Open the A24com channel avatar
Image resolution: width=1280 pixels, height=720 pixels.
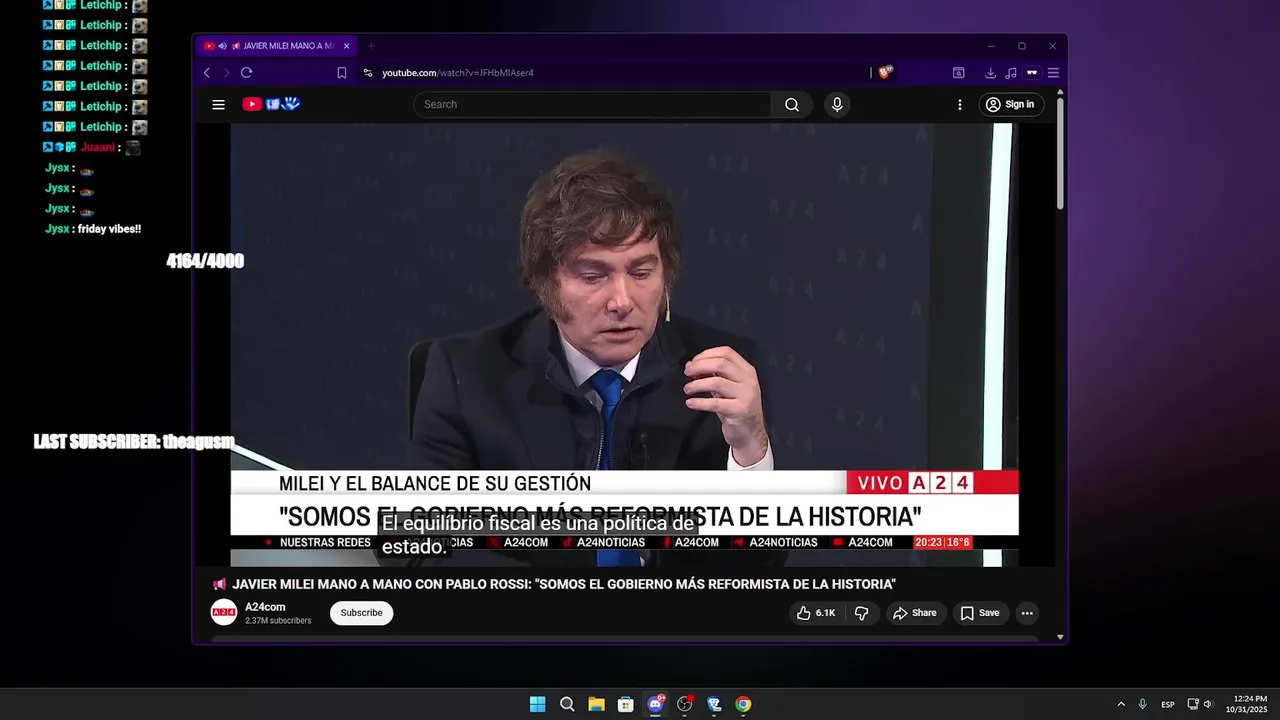pos(224,612)
